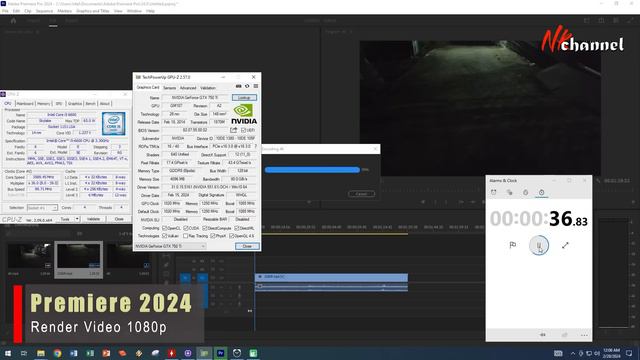
Task: Open the Mainboard tab in CPU-Z
Action: 25,104
